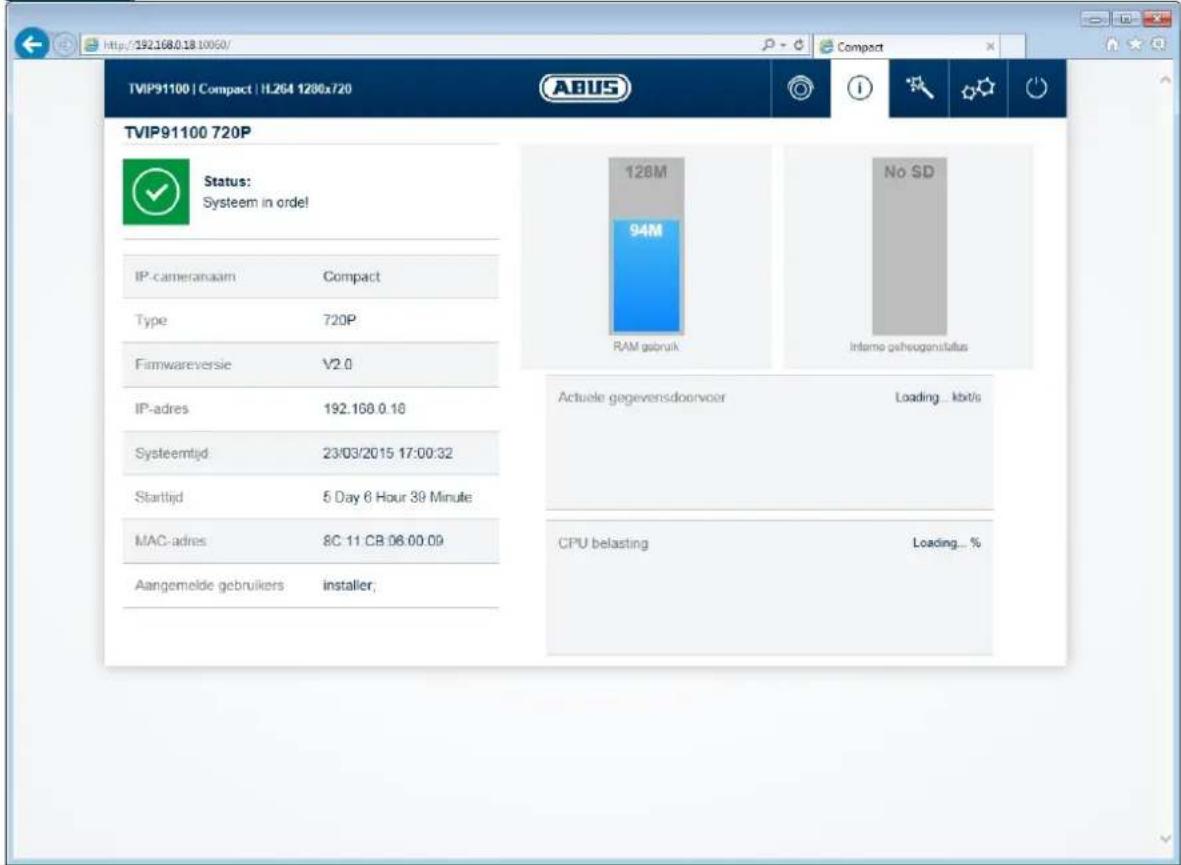The height and width of the screenshot is (865, 1181).
Task: Click the Firmwareversie label
Action: 183,365
